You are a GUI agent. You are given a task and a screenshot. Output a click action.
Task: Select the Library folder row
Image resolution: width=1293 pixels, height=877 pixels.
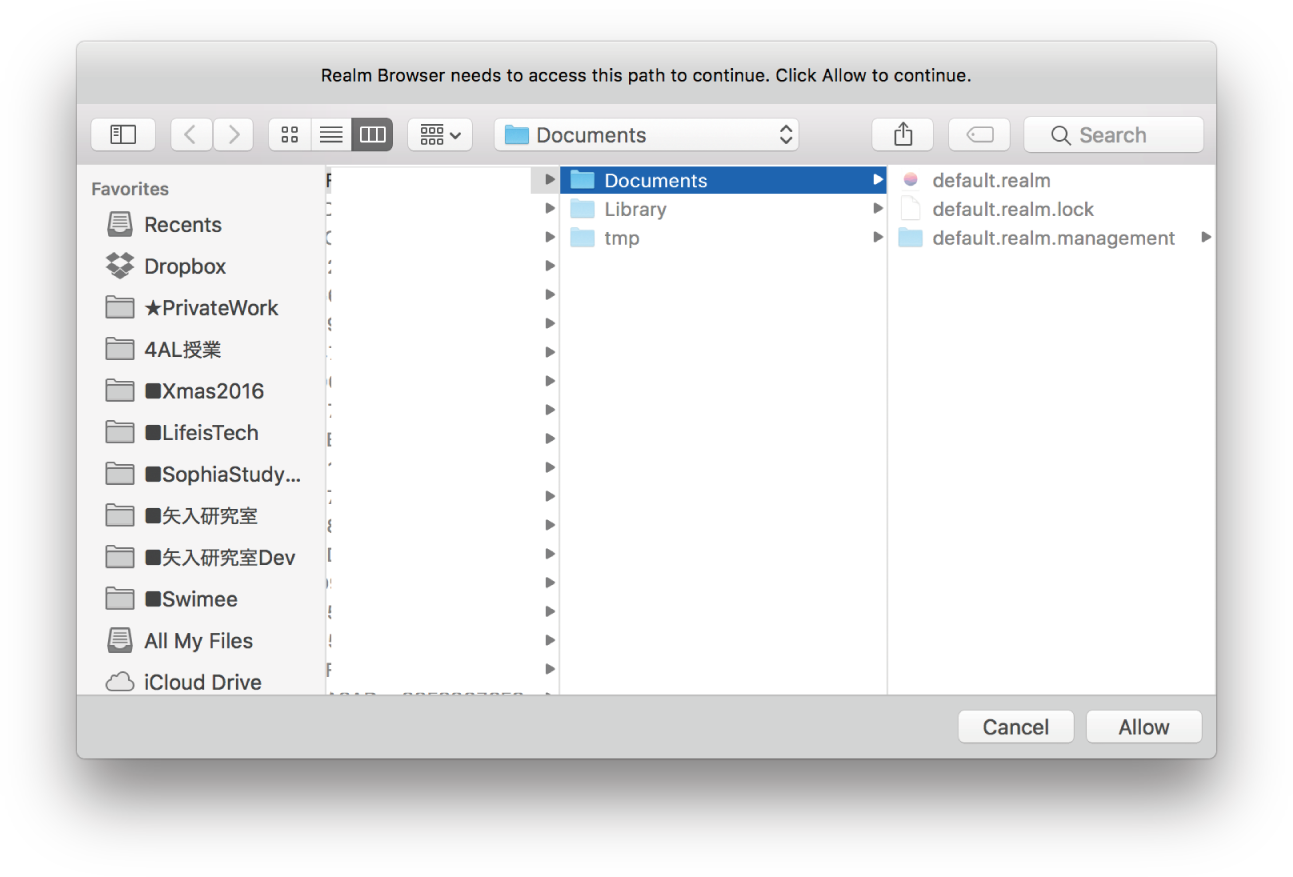(723, 209)
